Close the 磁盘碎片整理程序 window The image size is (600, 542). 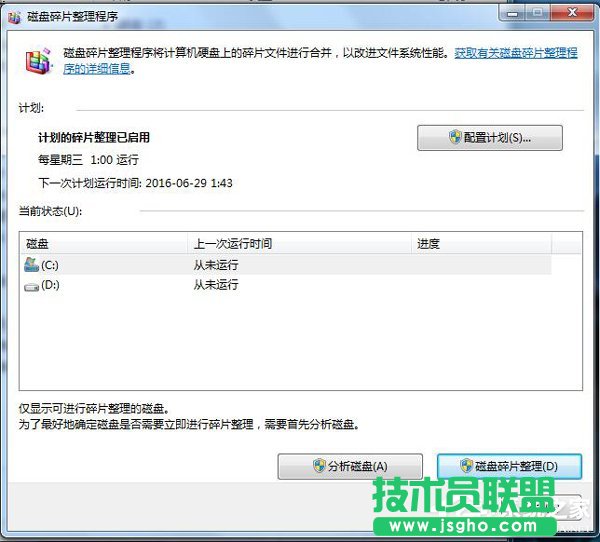click(x=572, y=14)
